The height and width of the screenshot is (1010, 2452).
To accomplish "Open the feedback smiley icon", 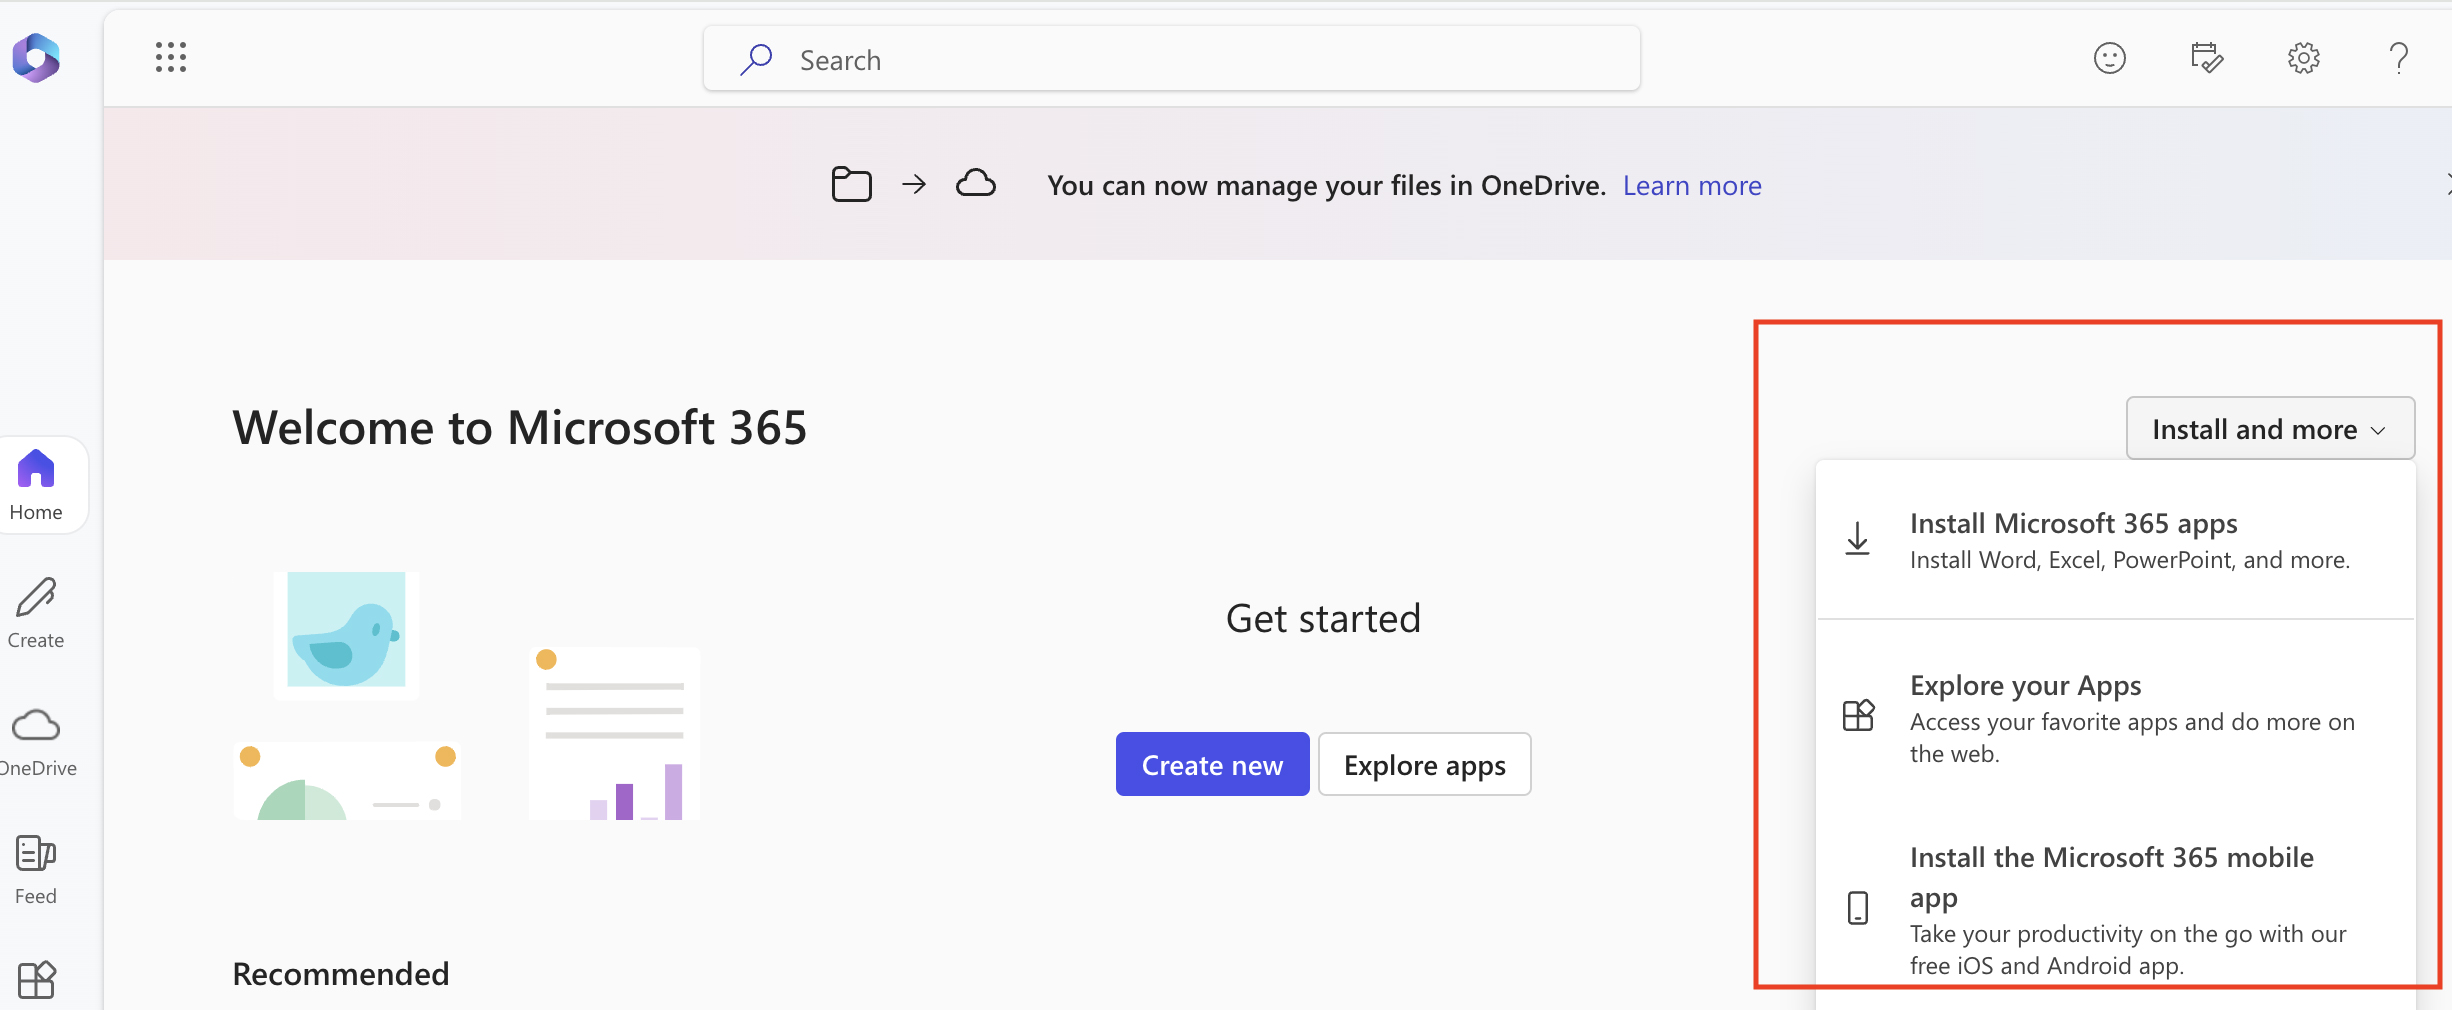I will pyautogui.click(x=2110, y=58).
